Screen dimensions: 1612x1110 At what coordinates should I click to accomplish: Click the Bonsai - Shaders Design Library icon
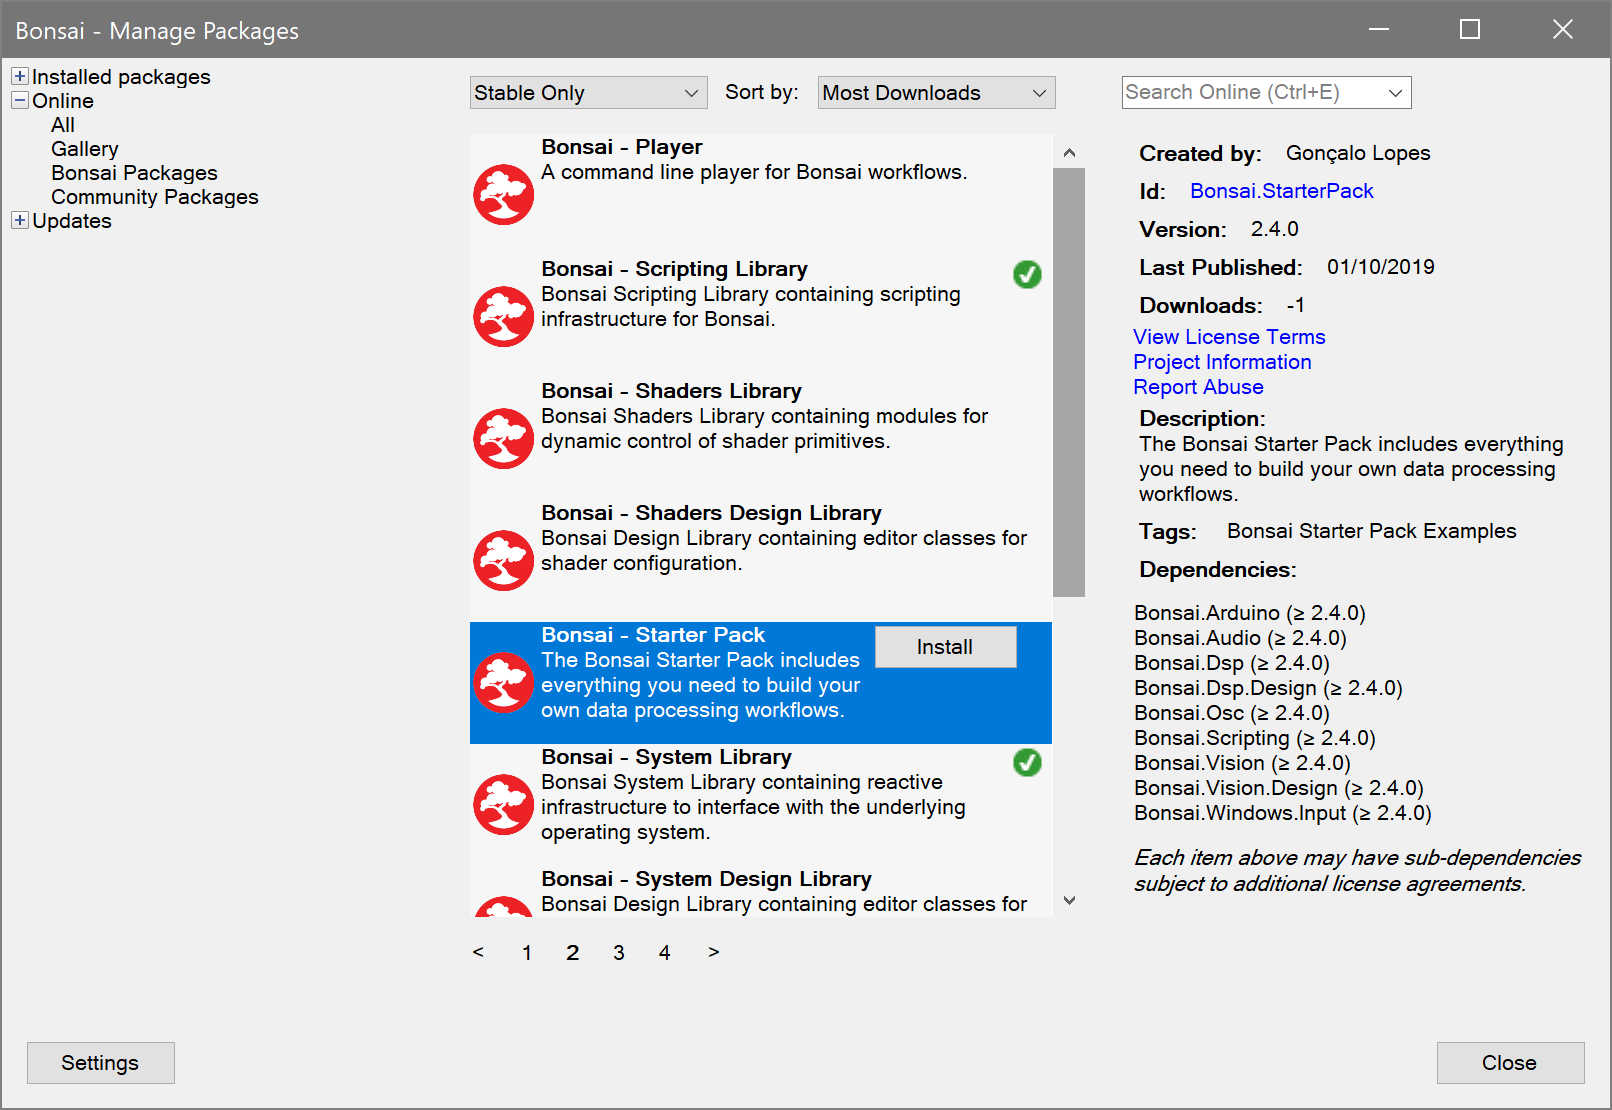(x=503, y=561)
